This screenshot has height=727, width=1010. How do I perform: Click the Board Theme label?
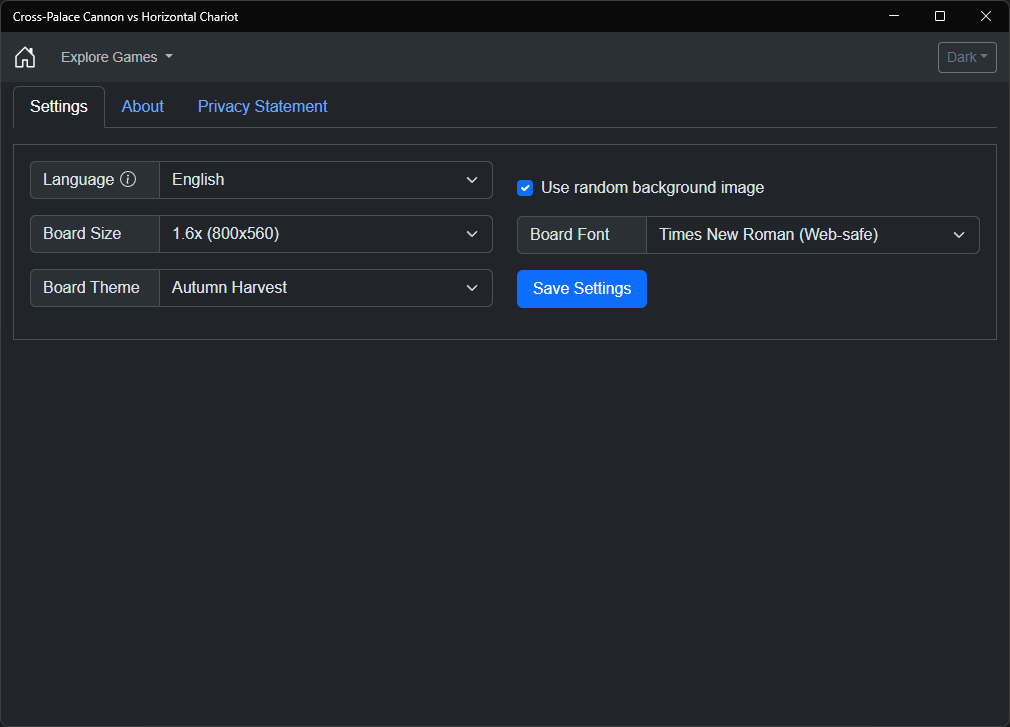coord(91,287)
